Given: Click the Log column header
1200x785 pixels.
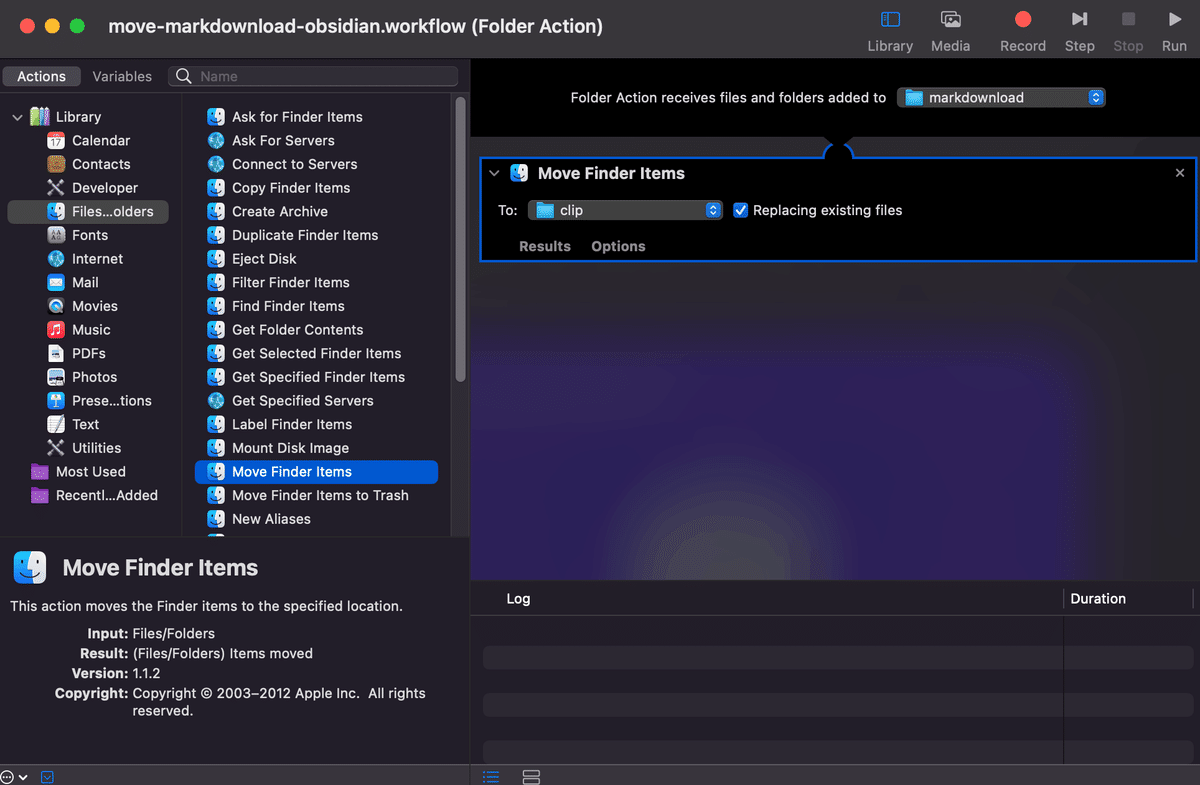Looking at the screenshot, I should point(518,599).
